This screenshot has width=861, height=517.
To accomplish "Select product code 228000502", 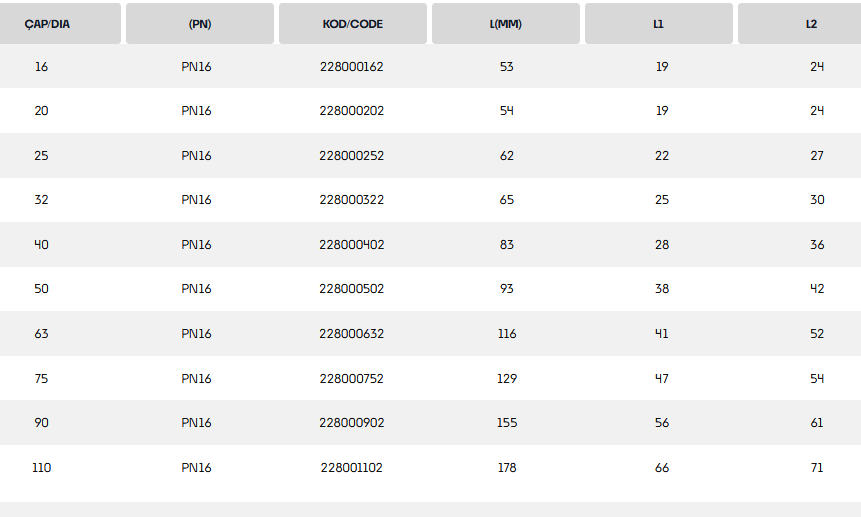I will coord(352,289).
